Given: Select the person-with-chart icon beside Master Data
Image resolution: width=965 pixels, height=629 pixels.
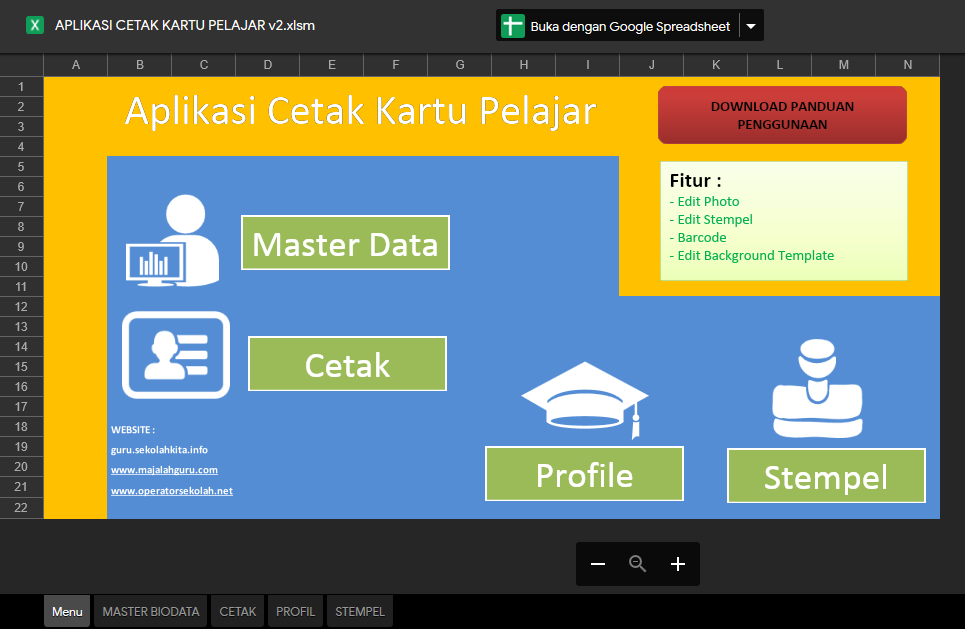Looking at the screenshot, I should [173, 240].
